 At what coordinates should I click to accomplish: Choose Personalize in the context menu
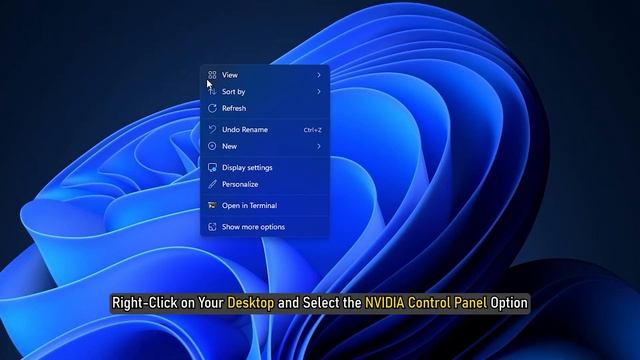point(264,184)
